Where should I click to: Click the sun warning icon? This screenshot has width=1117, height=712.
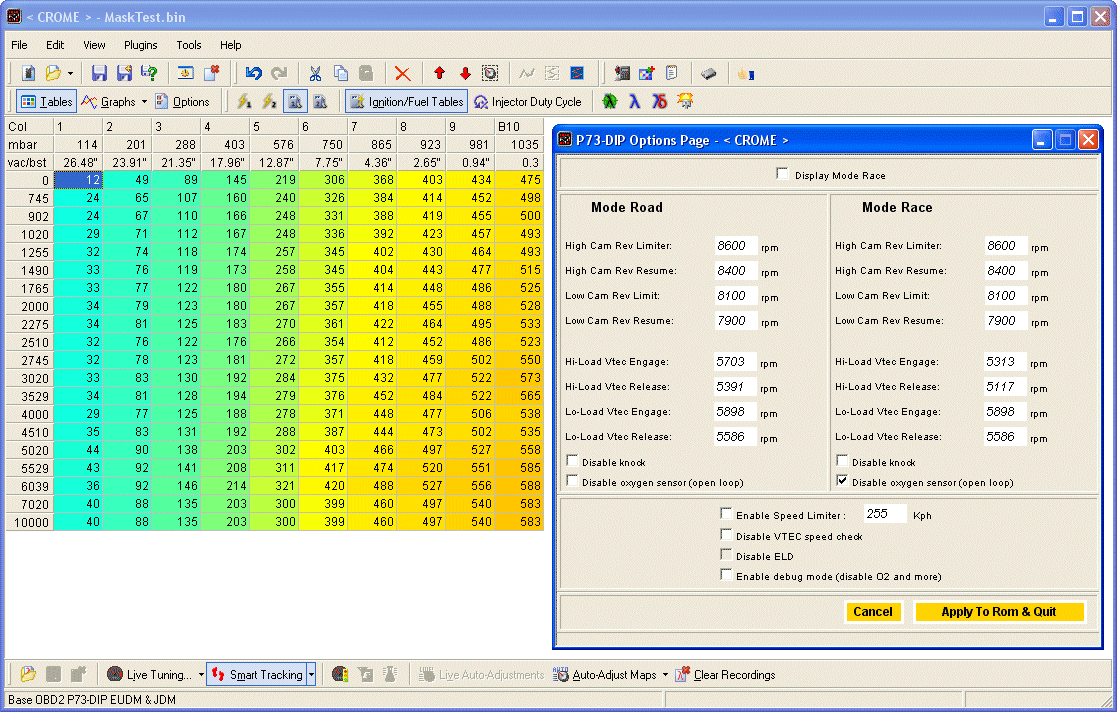pyautogui.click(x=685, y=102)
